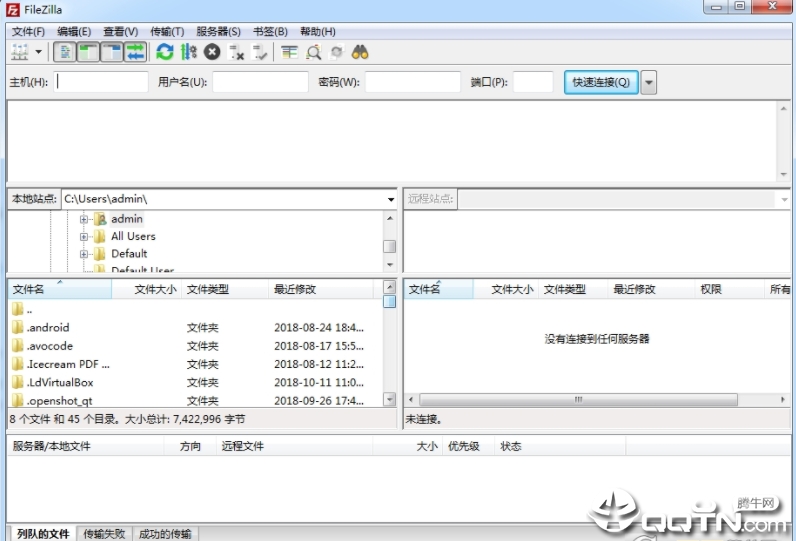Open the 传输(T) menu

point(167,31)
